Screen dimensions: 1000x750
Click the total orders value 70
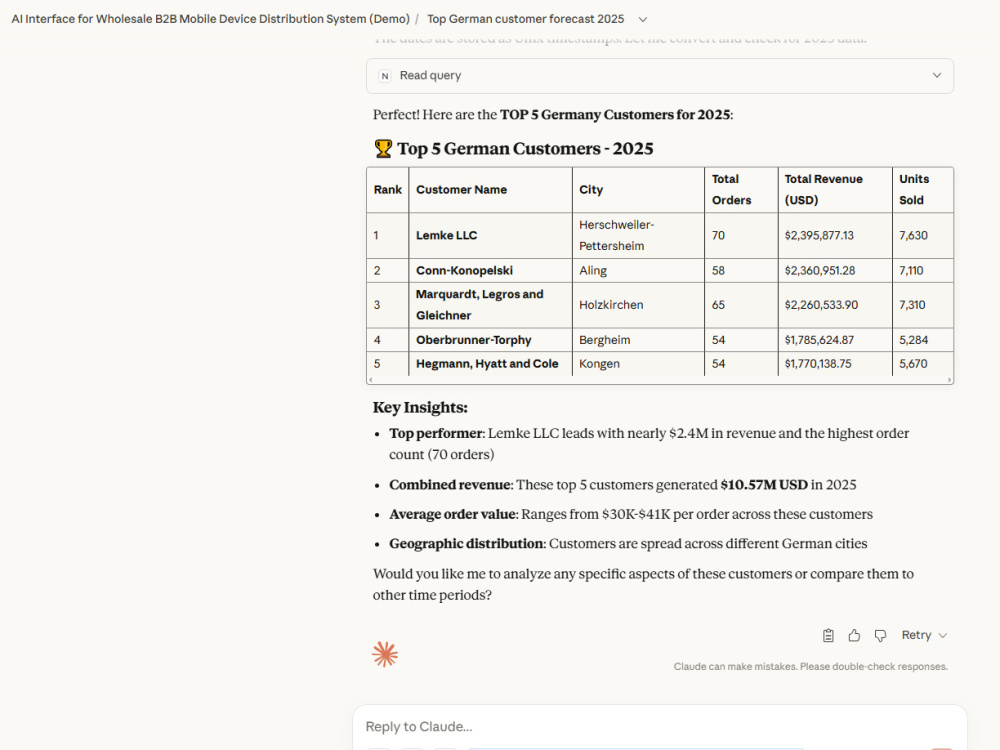pyautogui.click(x=718, y=235)
